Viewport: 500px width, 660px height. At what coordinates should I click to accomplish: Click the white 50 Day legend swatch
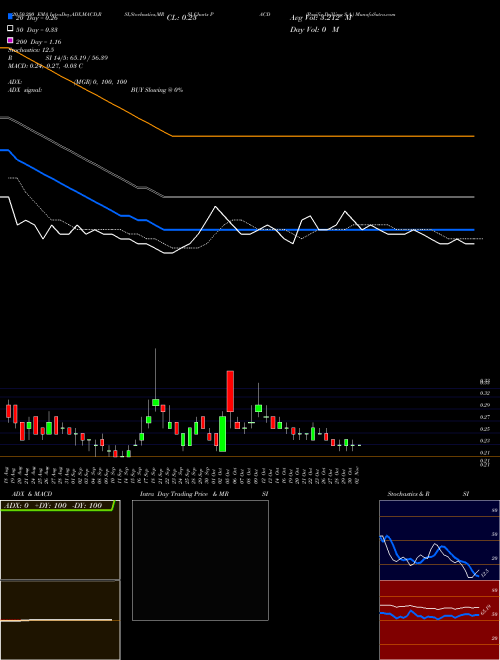tap(10, 29)
